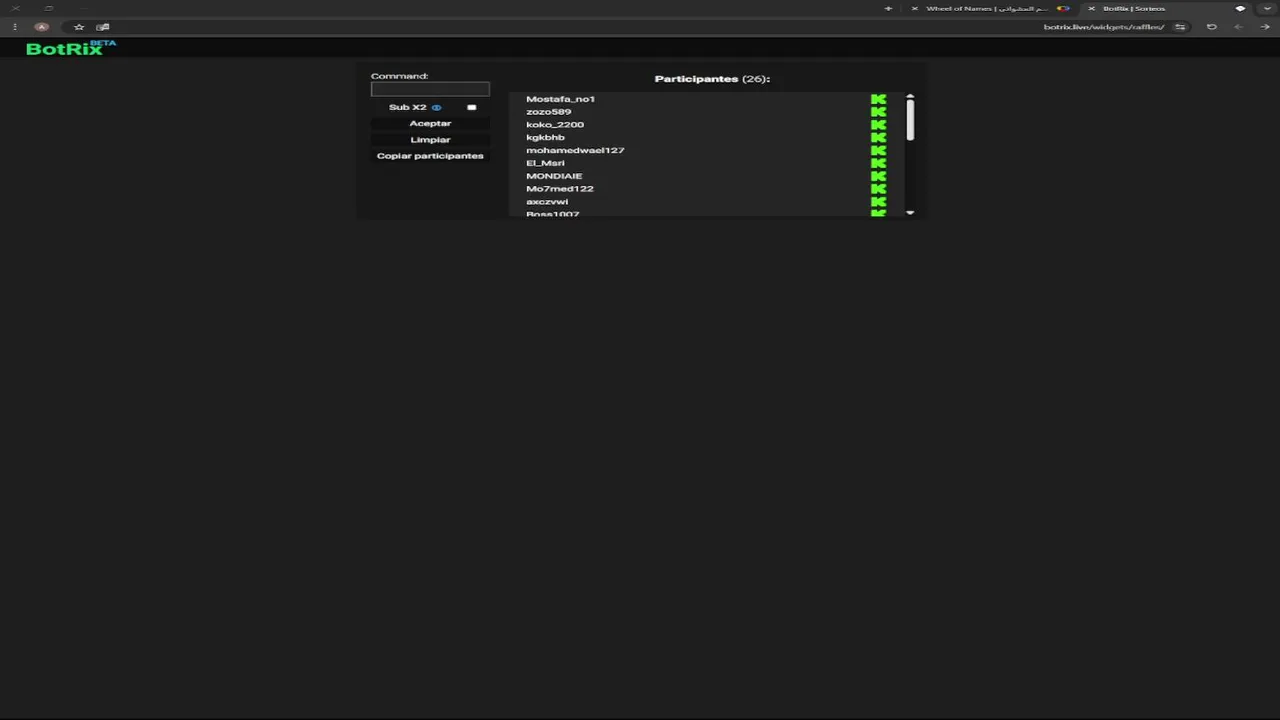Select participant axczvwi
The width and height of the screenshot is (1280, 720).
[x=547, y=202]
